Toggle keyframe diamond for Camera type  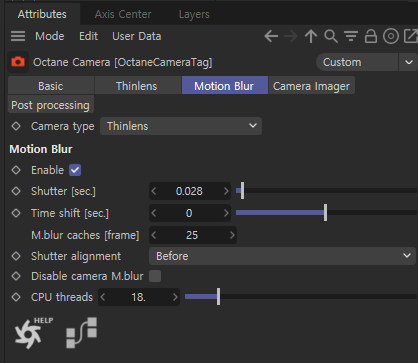(16, 126)
